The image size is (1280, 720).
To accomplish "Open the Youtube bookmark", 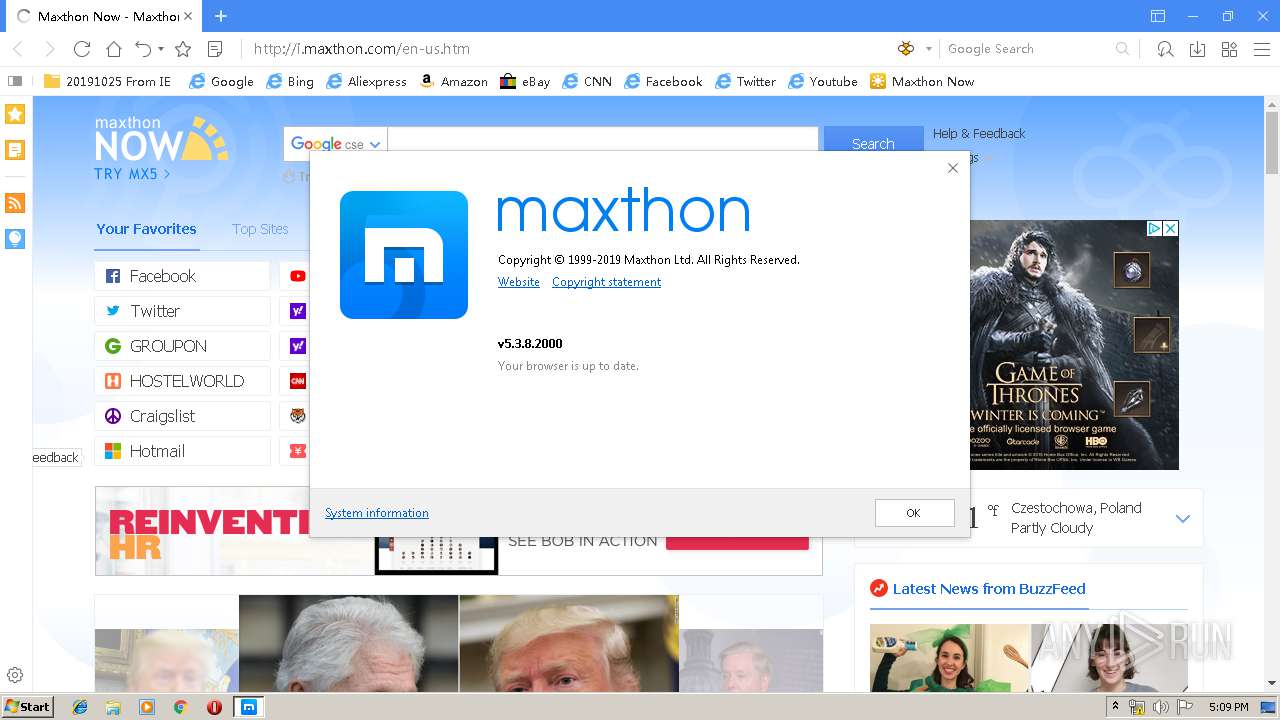I will (x=823, y=81).
